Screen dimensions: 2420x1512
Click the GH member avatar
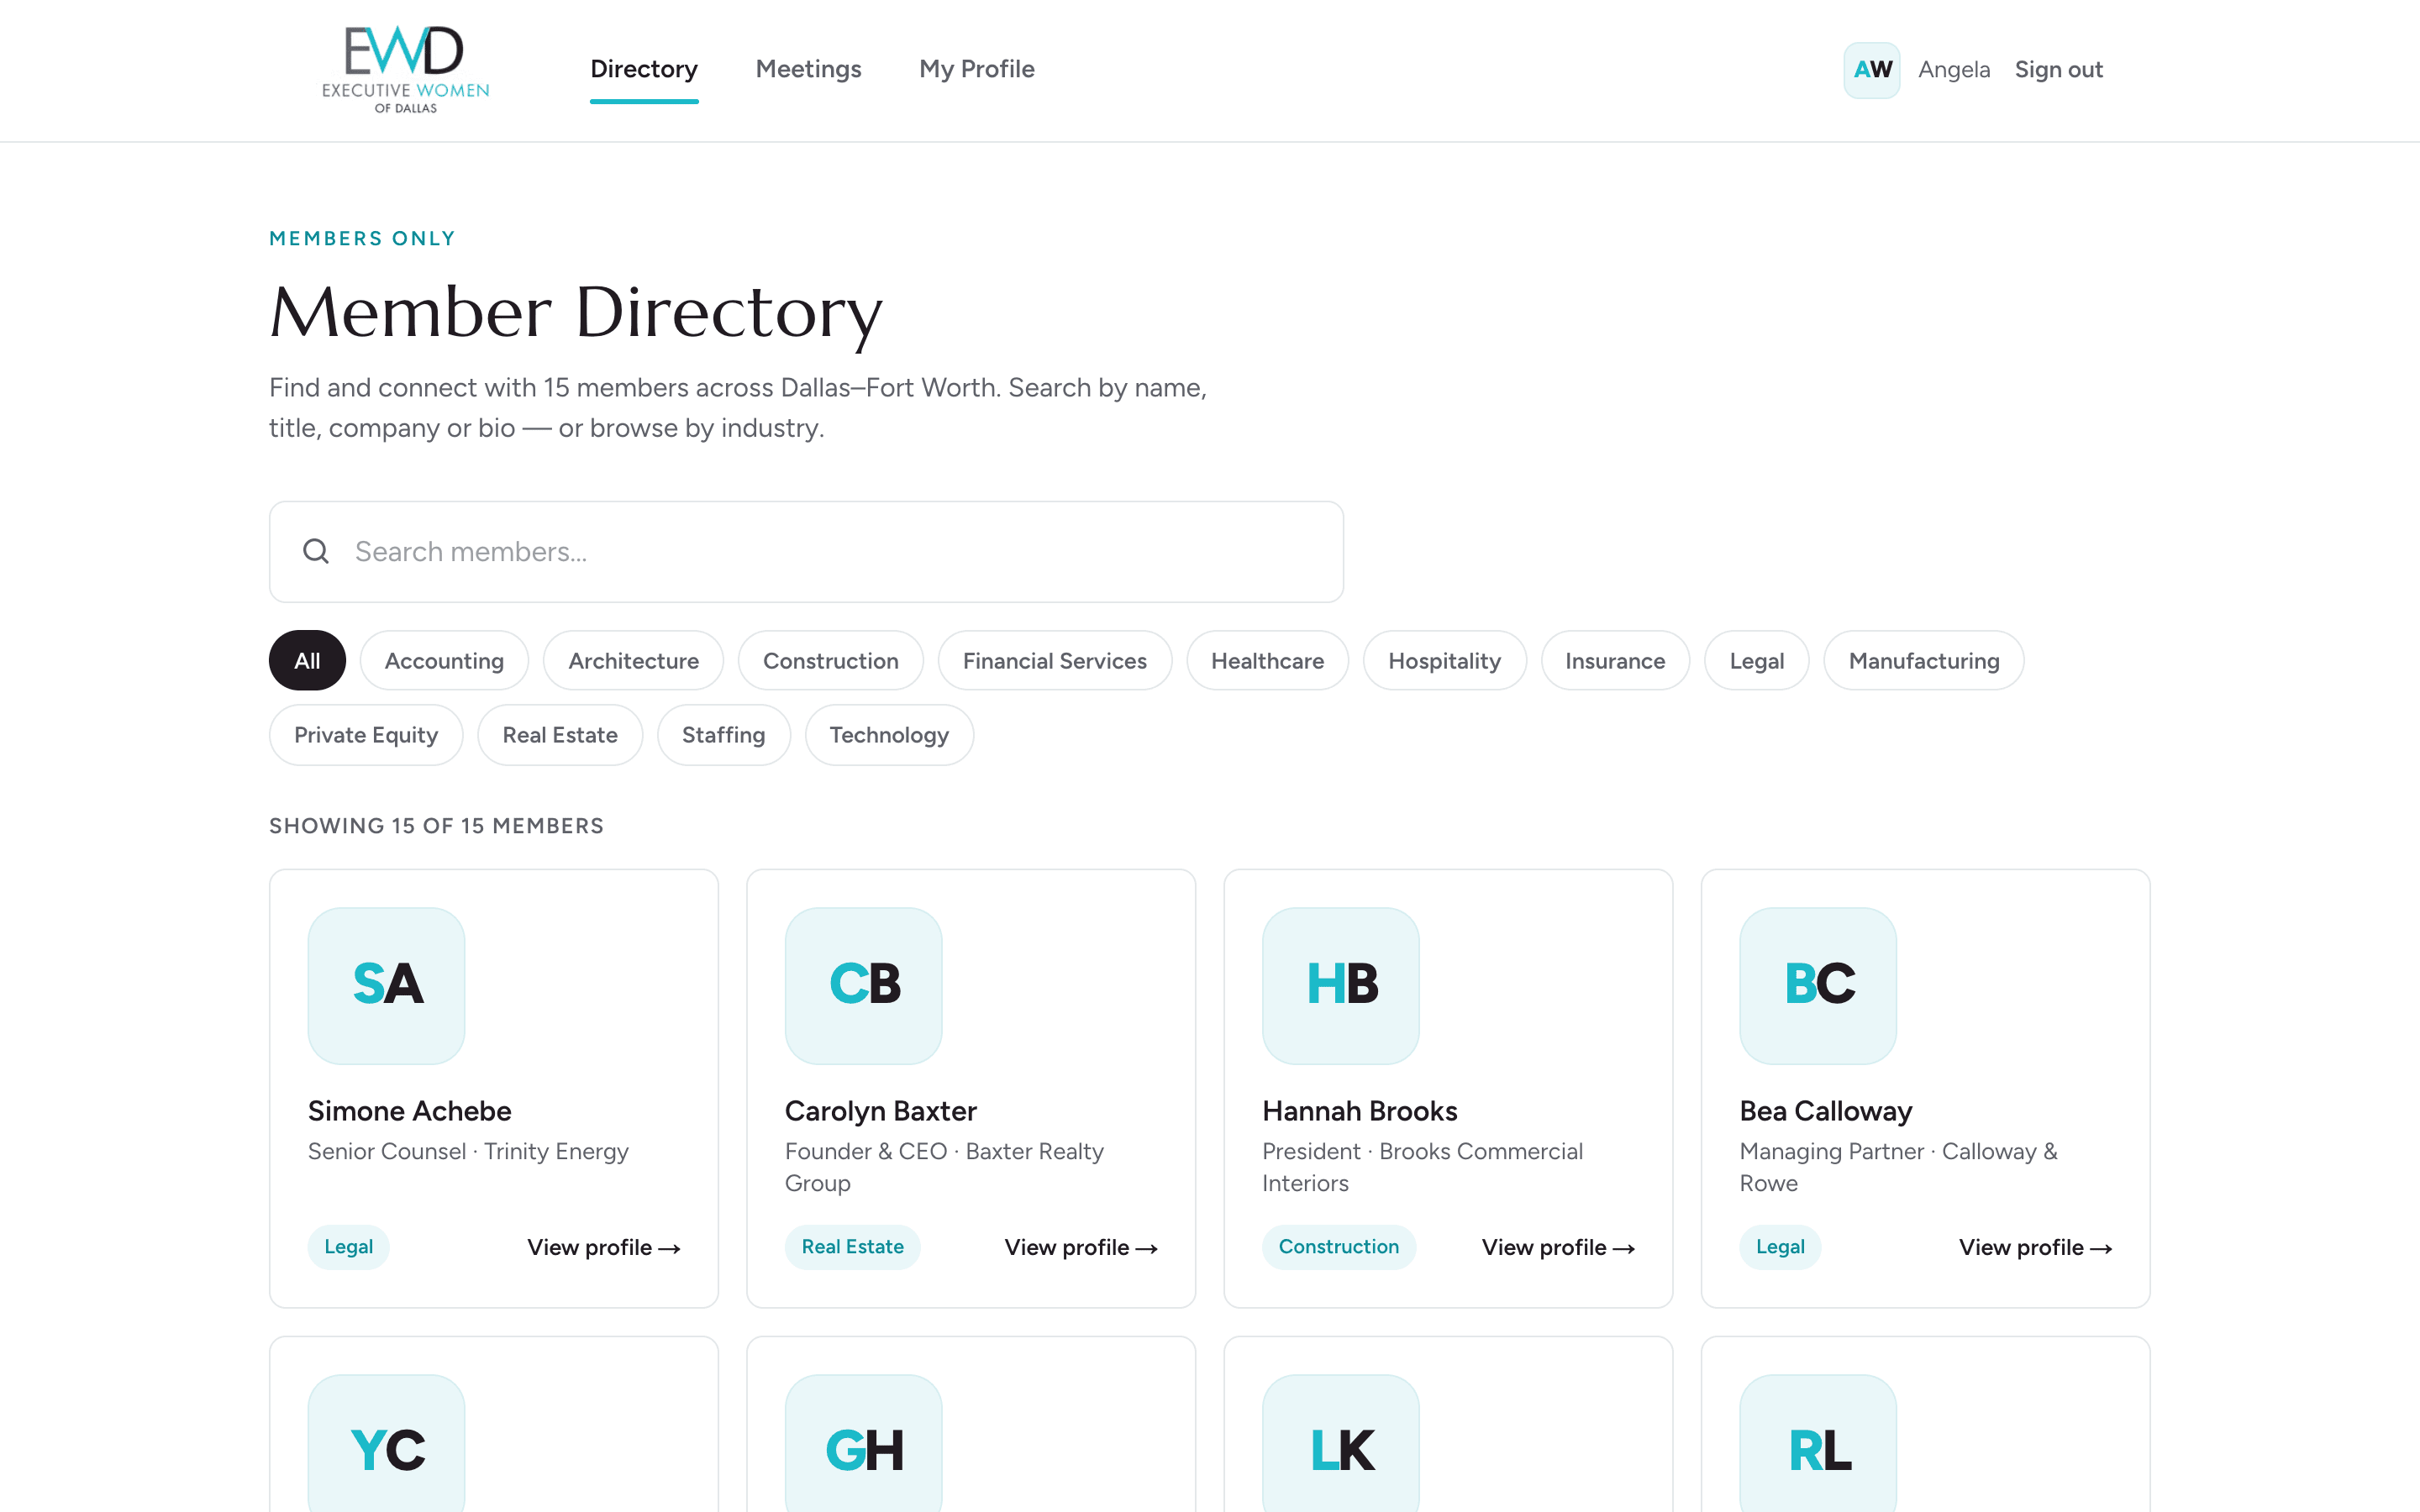point(863,1443)
